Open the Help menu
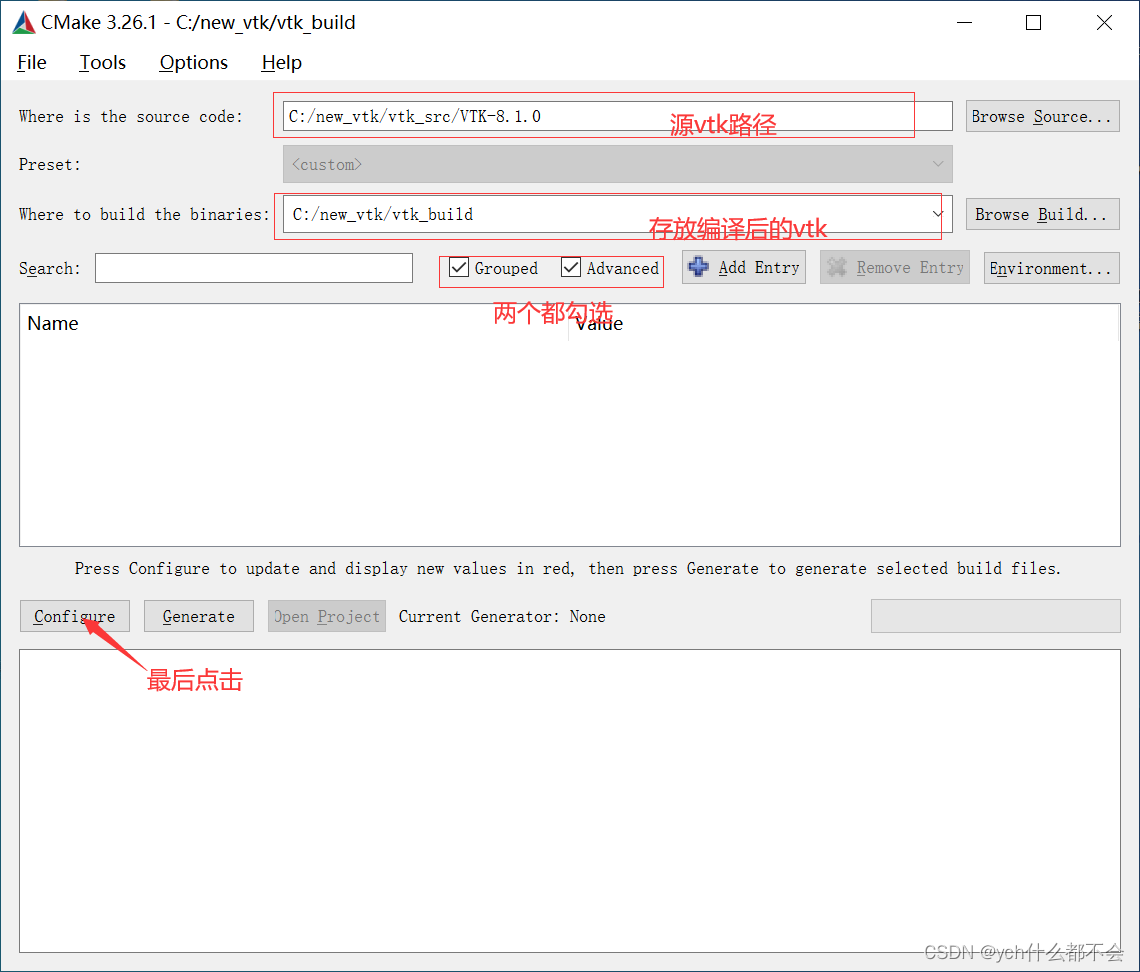Screen dimensions: 1140x972 [280, 62]
